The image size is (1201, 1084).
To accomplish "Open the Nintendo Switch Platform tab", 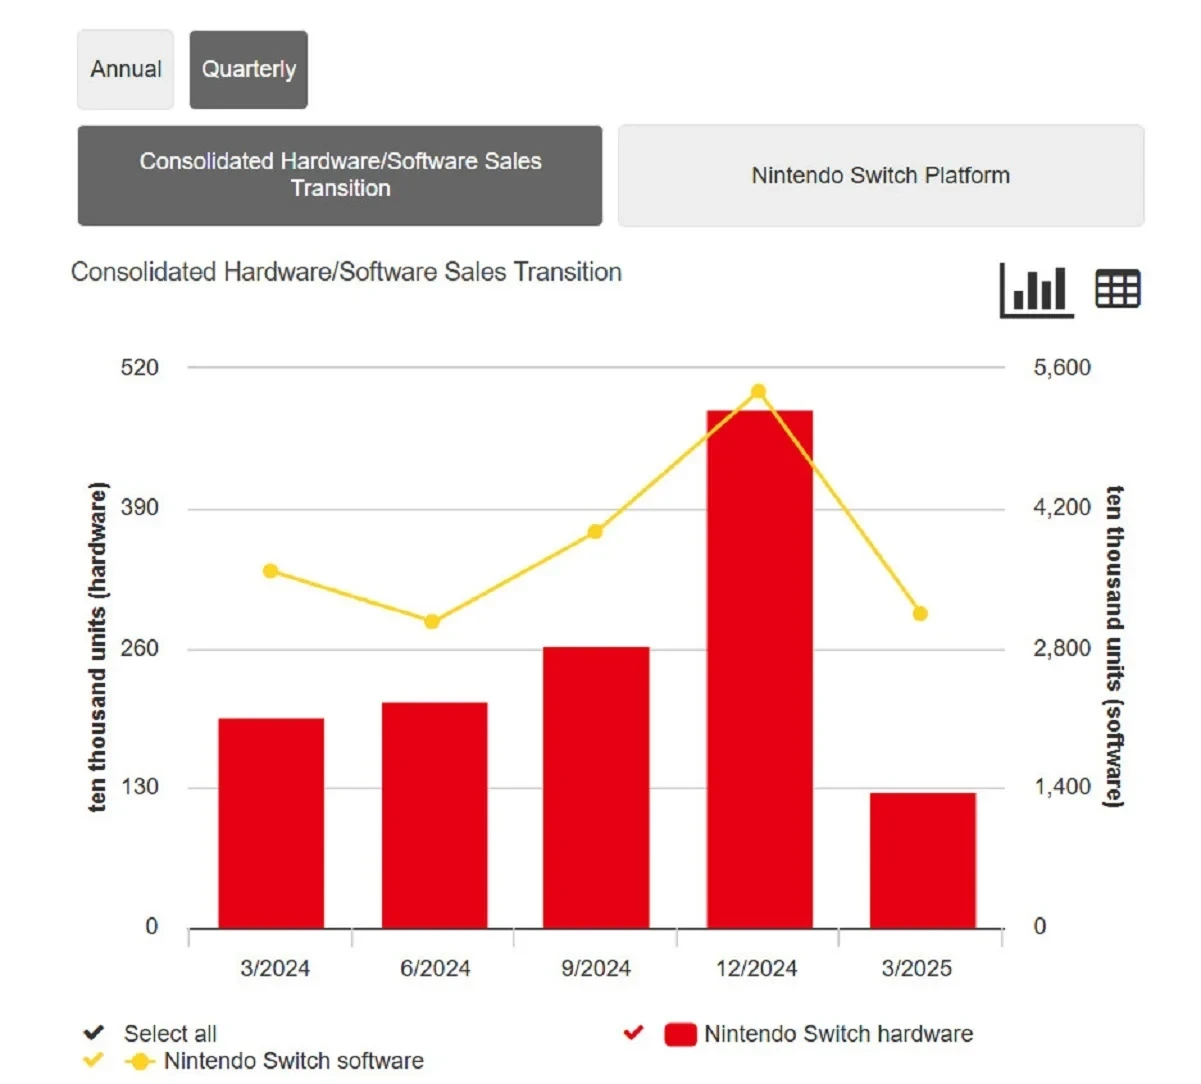I will pyautogui.click(x=880, y=176).
